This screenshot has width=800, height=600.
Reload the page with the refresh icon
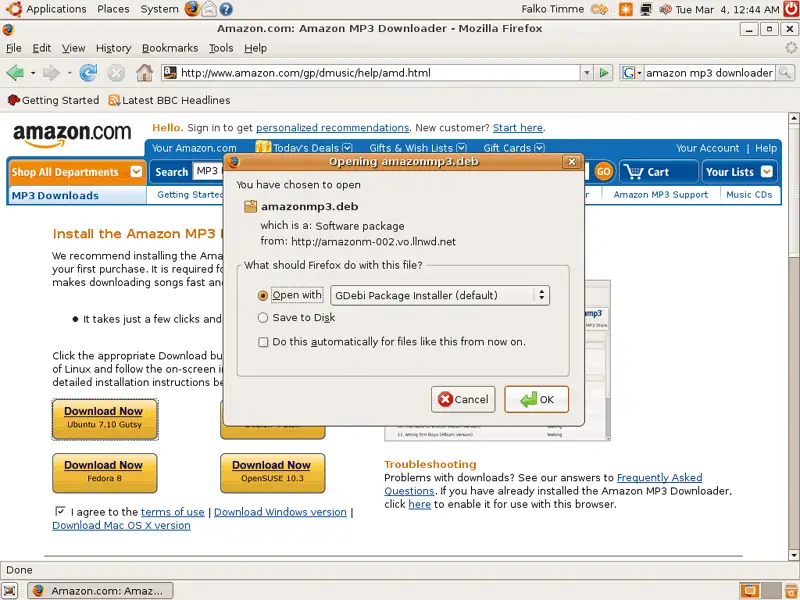click(x=88, y=73)
